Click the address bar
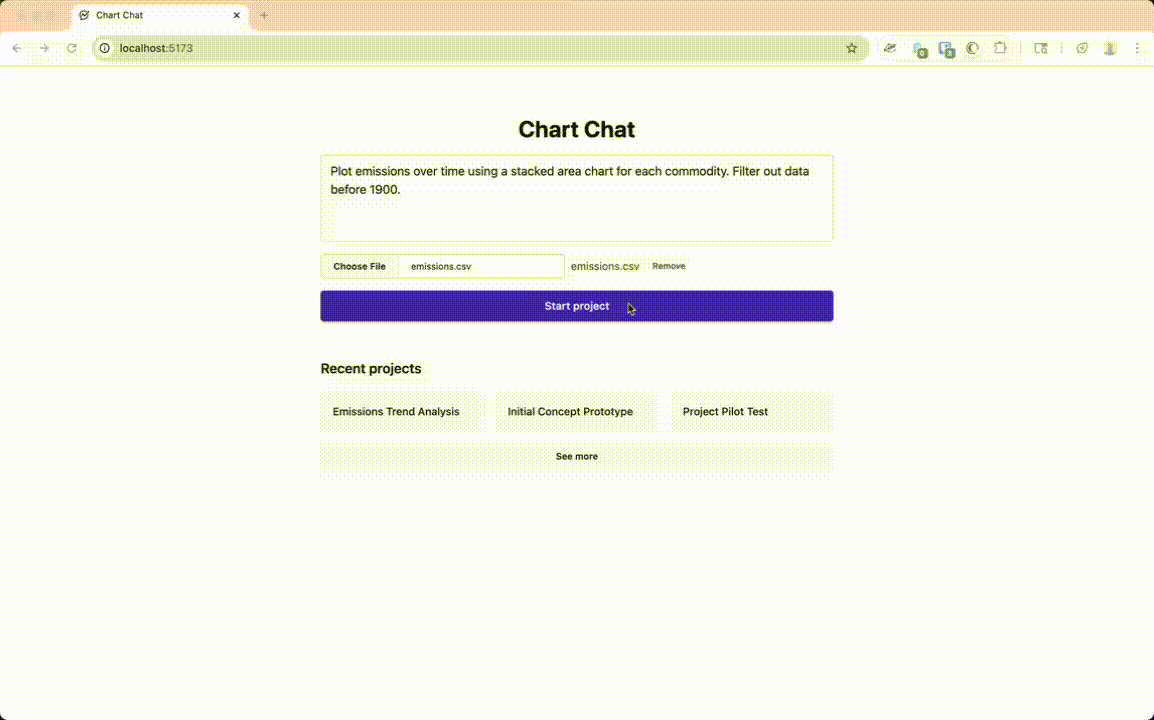Image resolution: width=1154 pixels, height=720 pixels. coord(400,47)
